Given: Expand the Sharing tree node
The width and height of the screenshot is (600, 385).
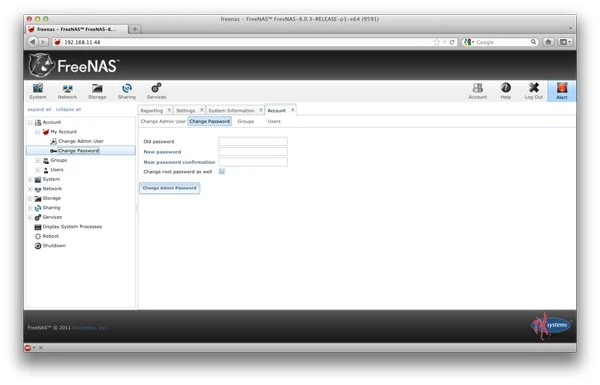Looking at the screenshot, I should 30,208.
